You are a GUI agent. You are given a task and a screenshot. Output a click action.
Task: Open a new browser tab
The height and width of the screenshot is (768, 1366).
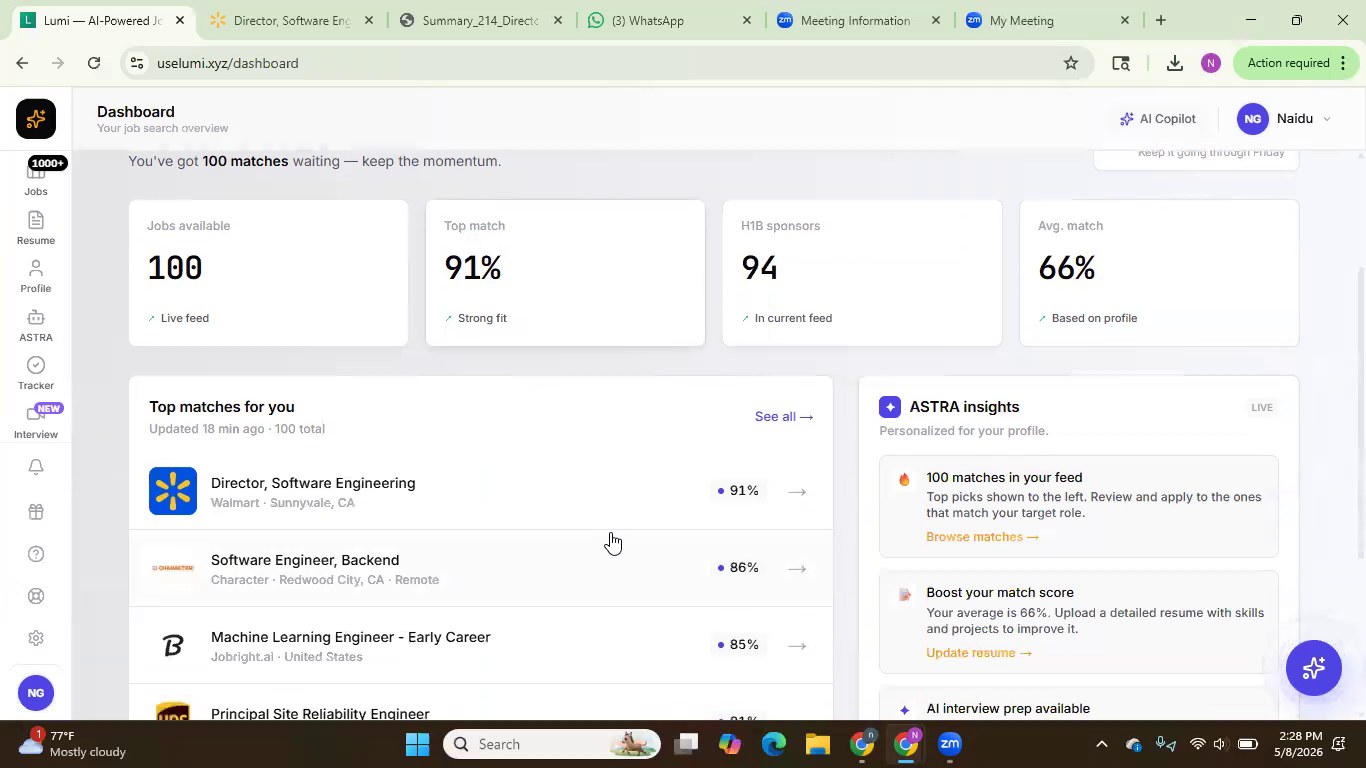tap(1161, 20)
